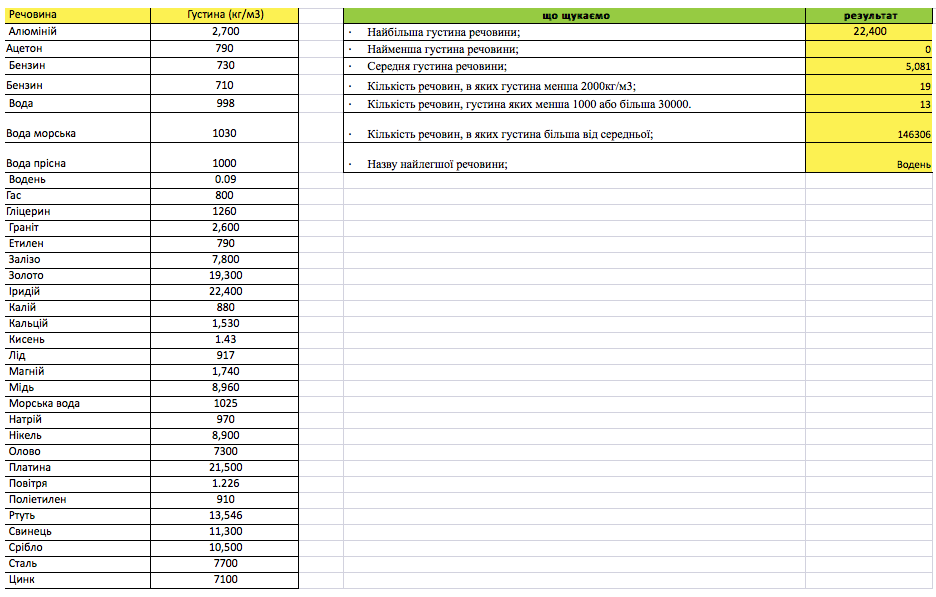936x597 pixels.
Task: Select the cell containing 'Алюміній'
Action: click(76, 32)
